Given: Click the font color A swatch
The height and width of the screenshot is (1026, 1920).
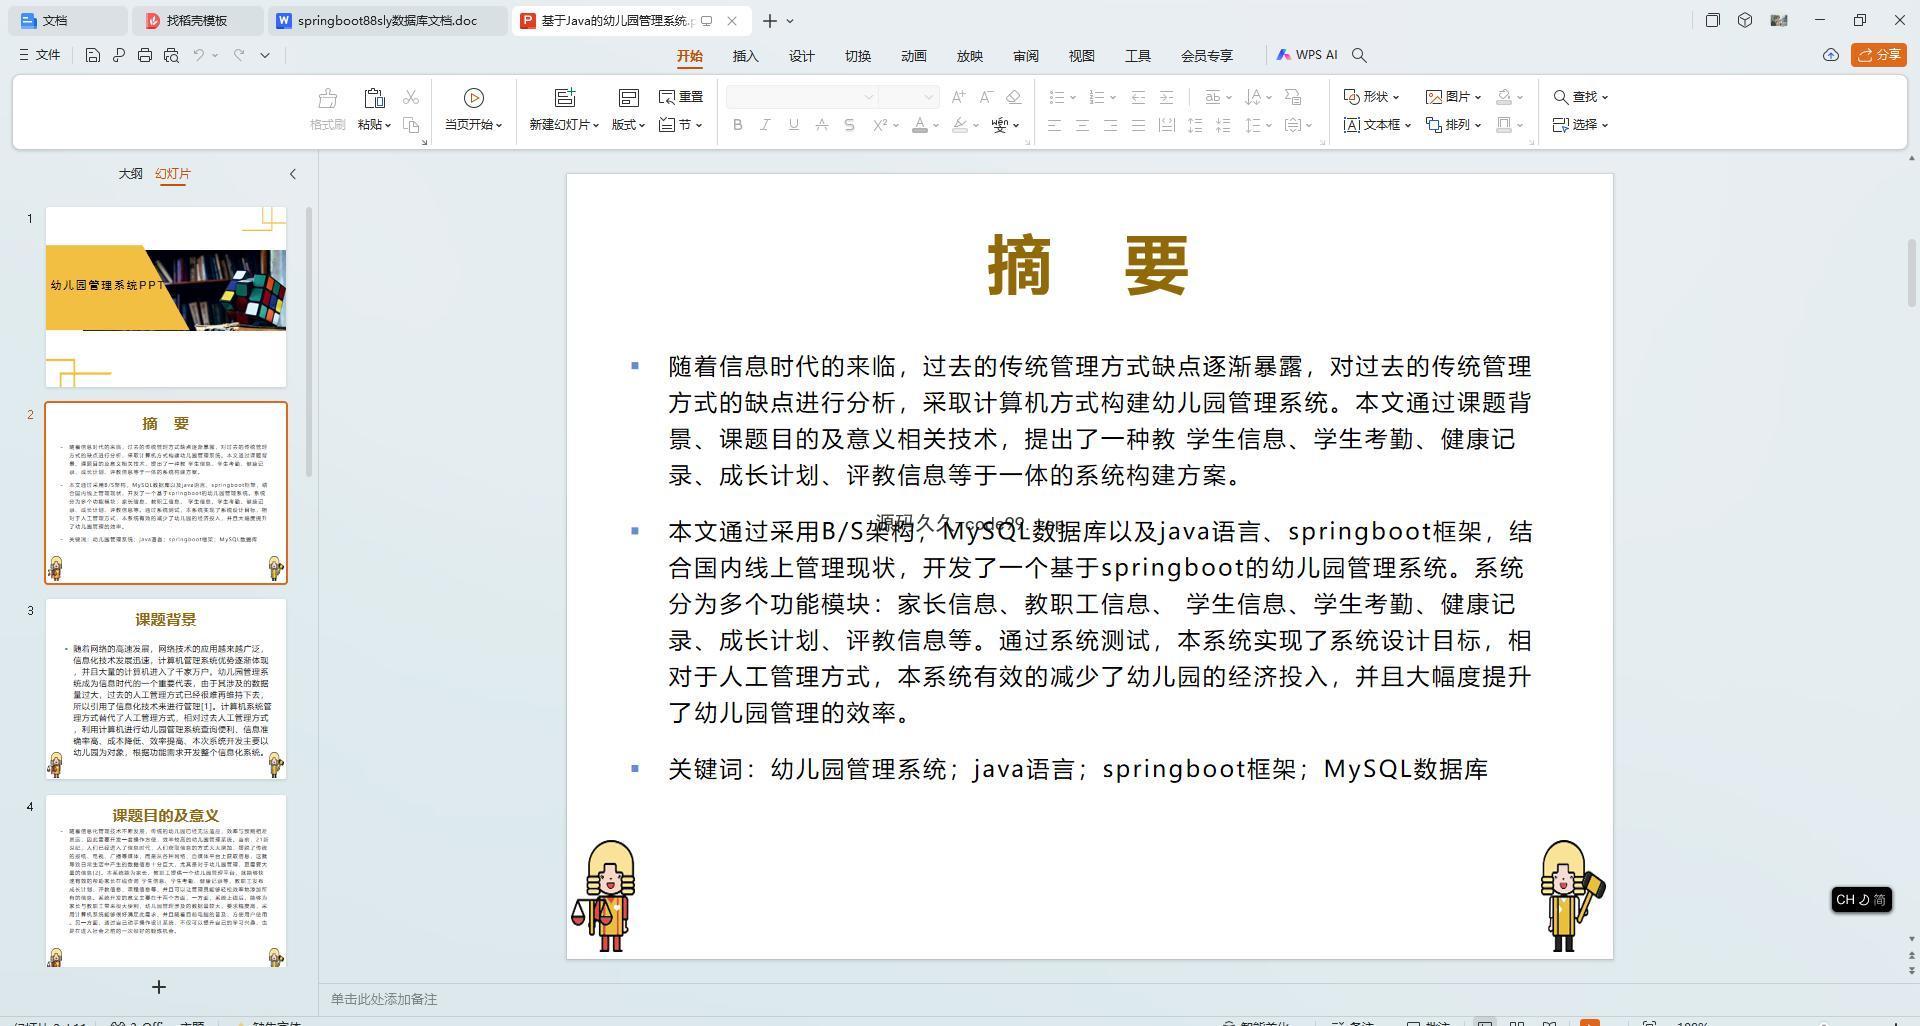Looking at the screenshot, I should click(920, 125).
